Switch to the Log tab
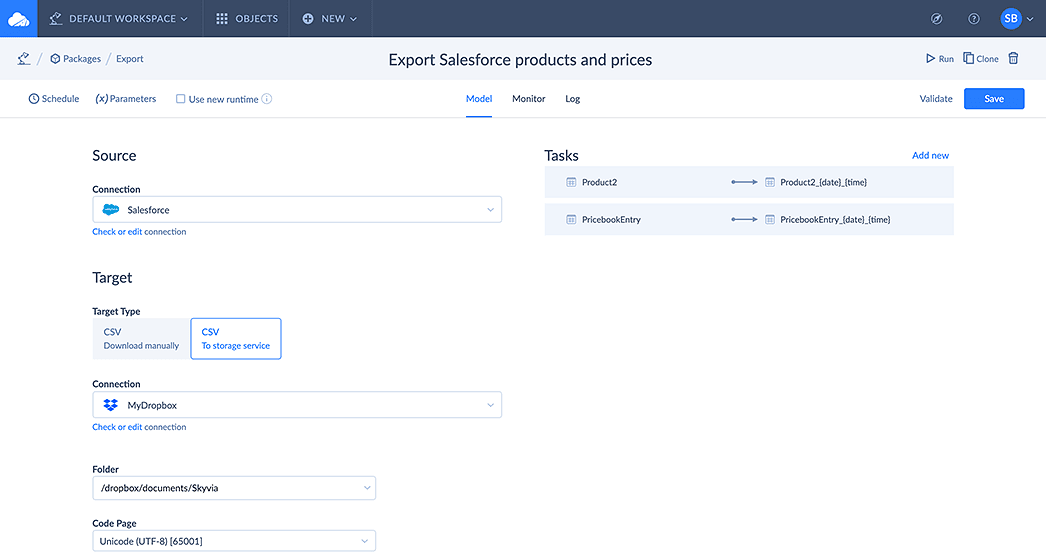The image size is (1046, 552). pyautogui.click(x=572, y=99)
